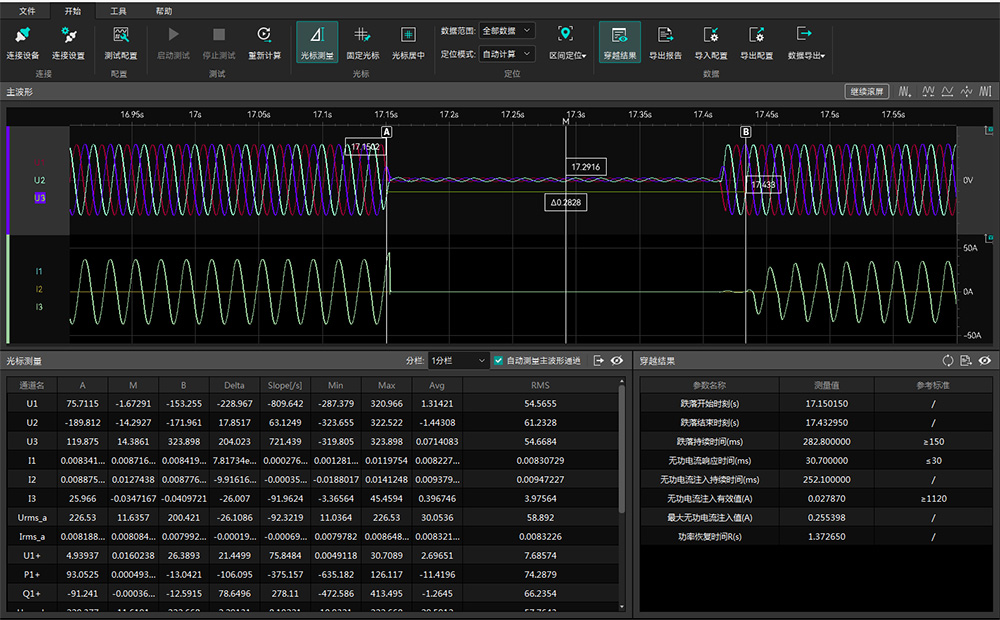Click the 重新计算 recalculate icon
Viewport: 1000px width, 620px height.
[264, 35]
